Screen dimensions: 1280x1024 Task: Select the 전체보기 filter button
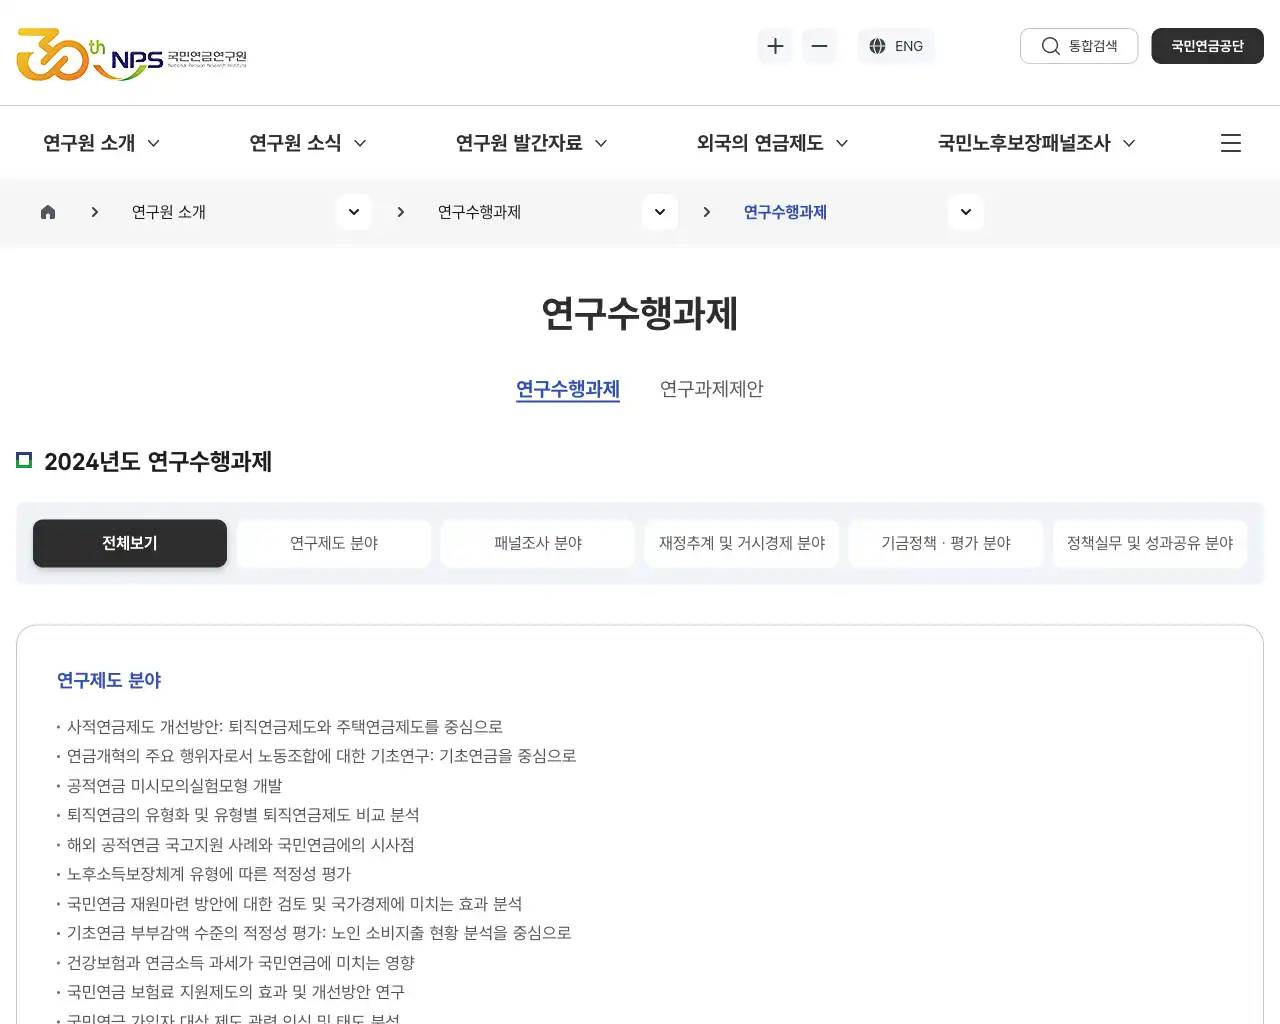coord(130,543)
